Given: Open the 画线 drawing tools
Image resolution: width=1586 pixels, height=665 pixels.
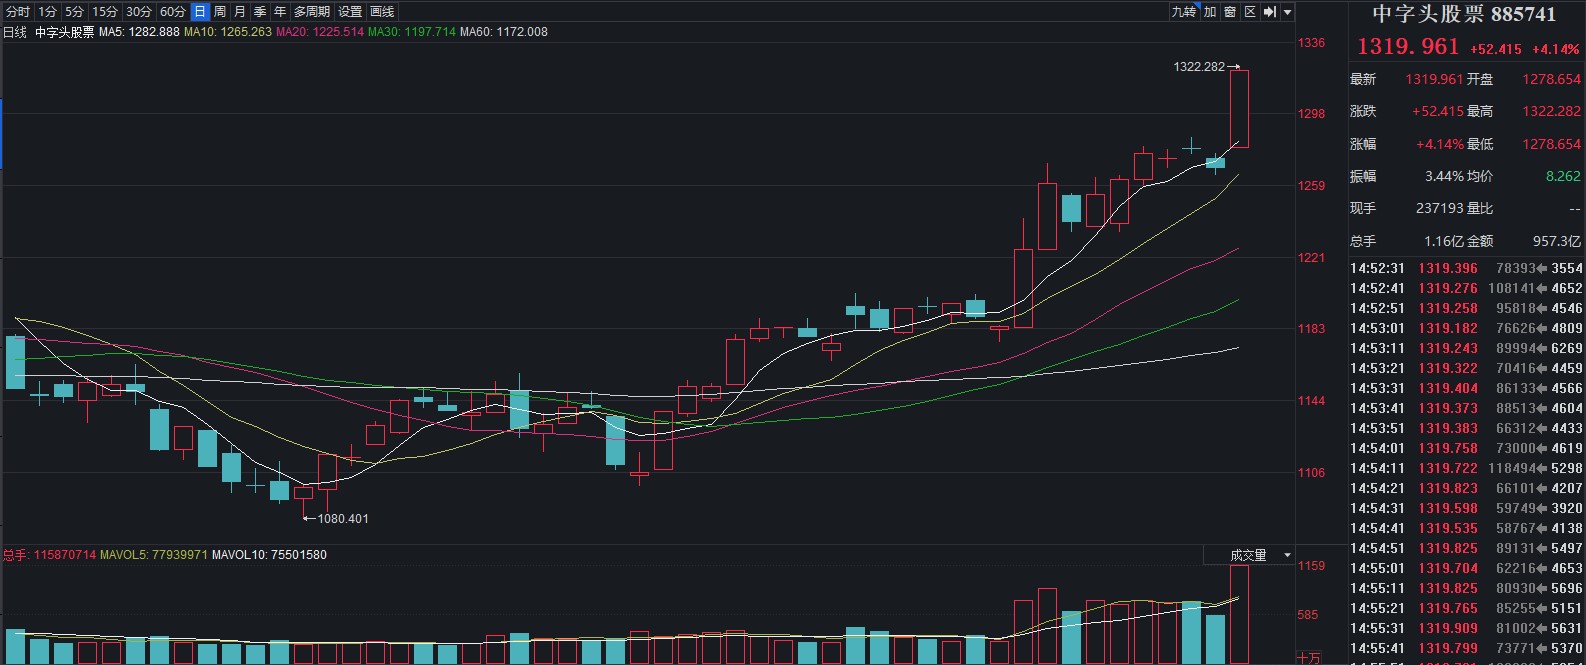Looking at the screenshot, I should pos(382,12).
